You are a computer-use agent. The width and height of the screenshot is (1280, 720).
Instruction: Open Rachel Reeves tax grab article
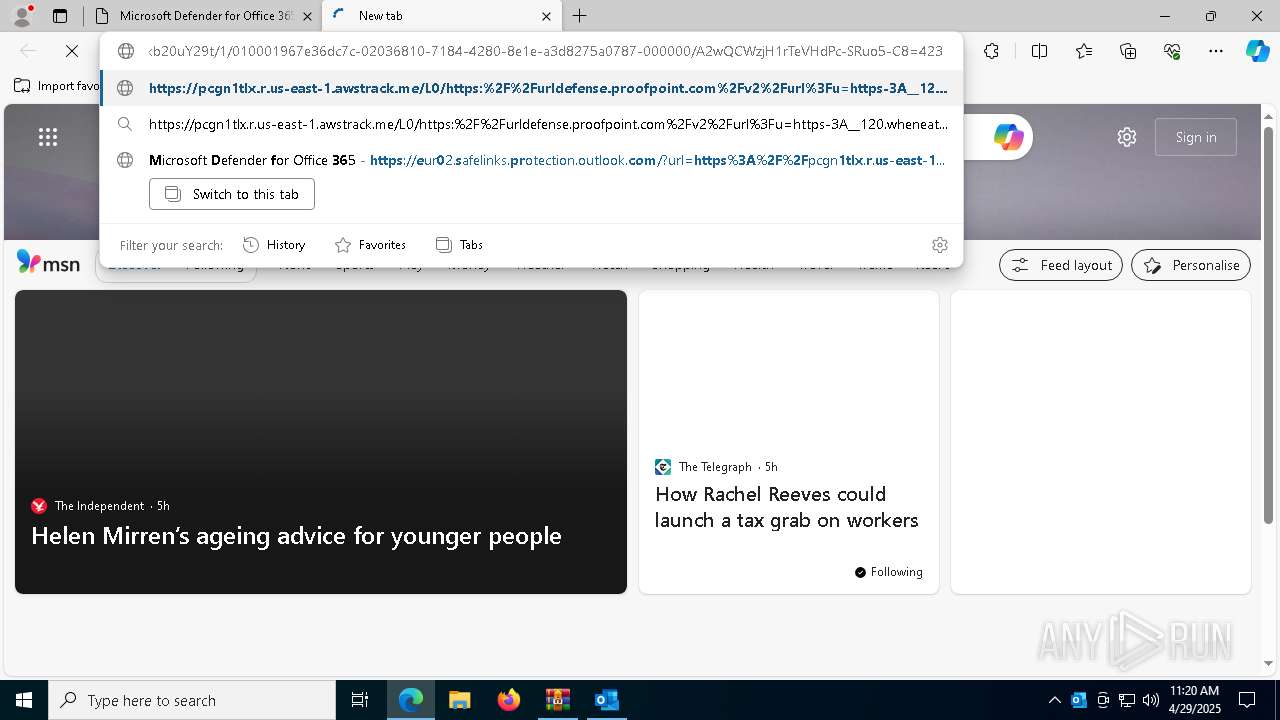[786, 507]
